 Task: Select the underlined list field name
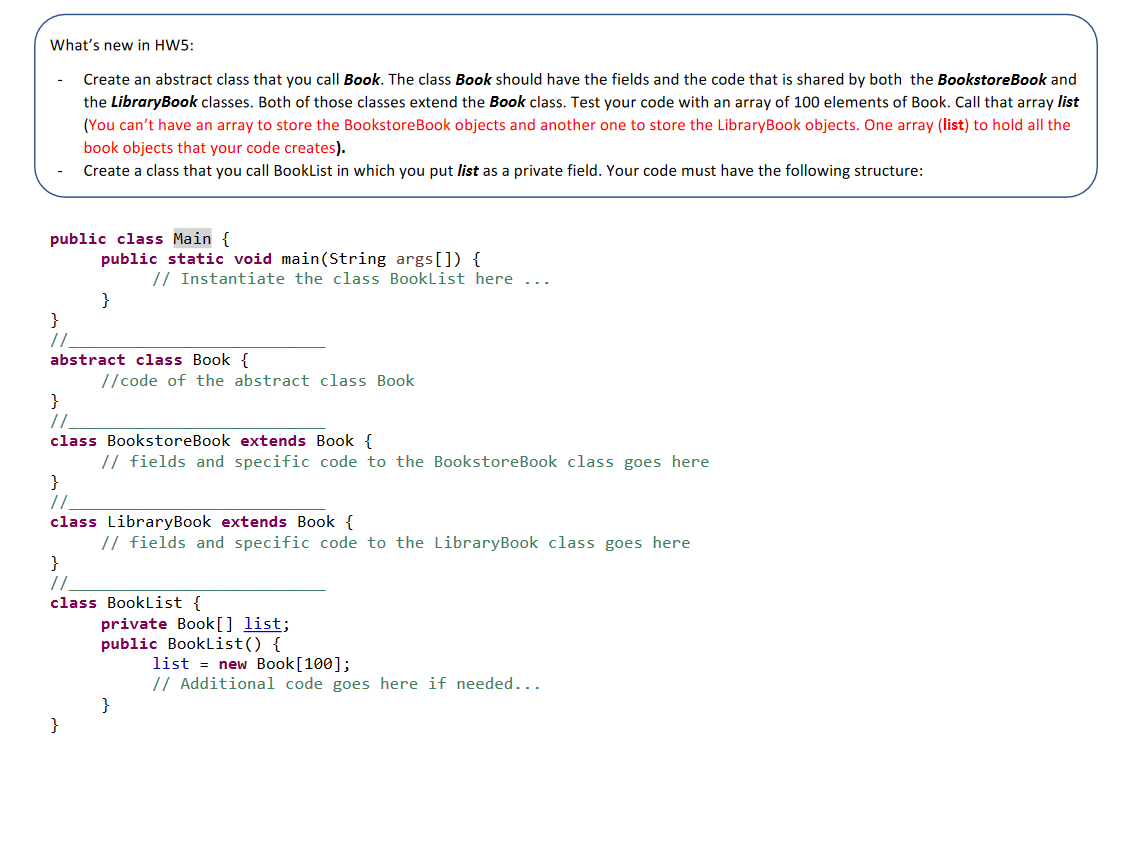point(262,623)
